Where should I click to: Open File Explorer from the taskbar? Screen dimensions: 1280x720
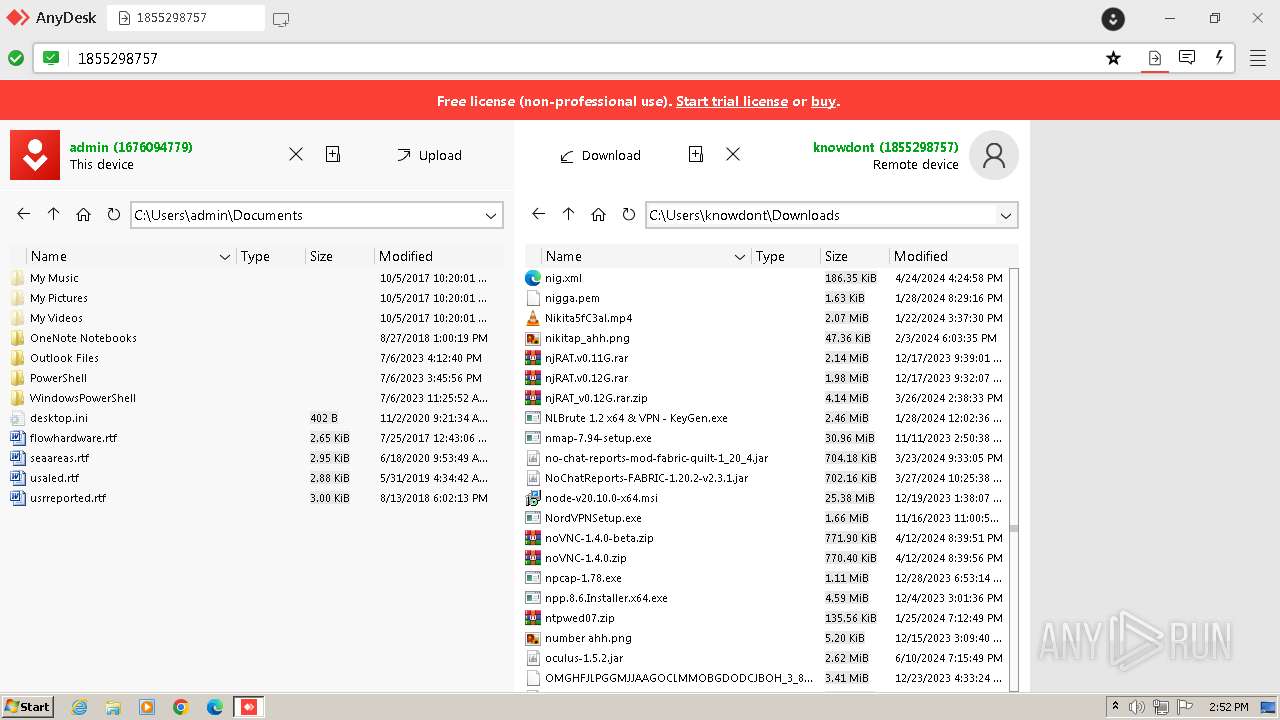(113, 707)
